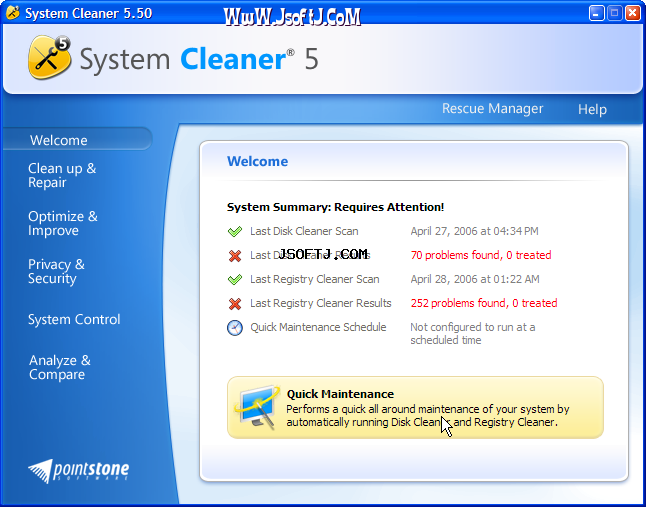Click the yellow System Cleaner 5 logo
This screenshot has width=646, height=507.
[49, 57]
